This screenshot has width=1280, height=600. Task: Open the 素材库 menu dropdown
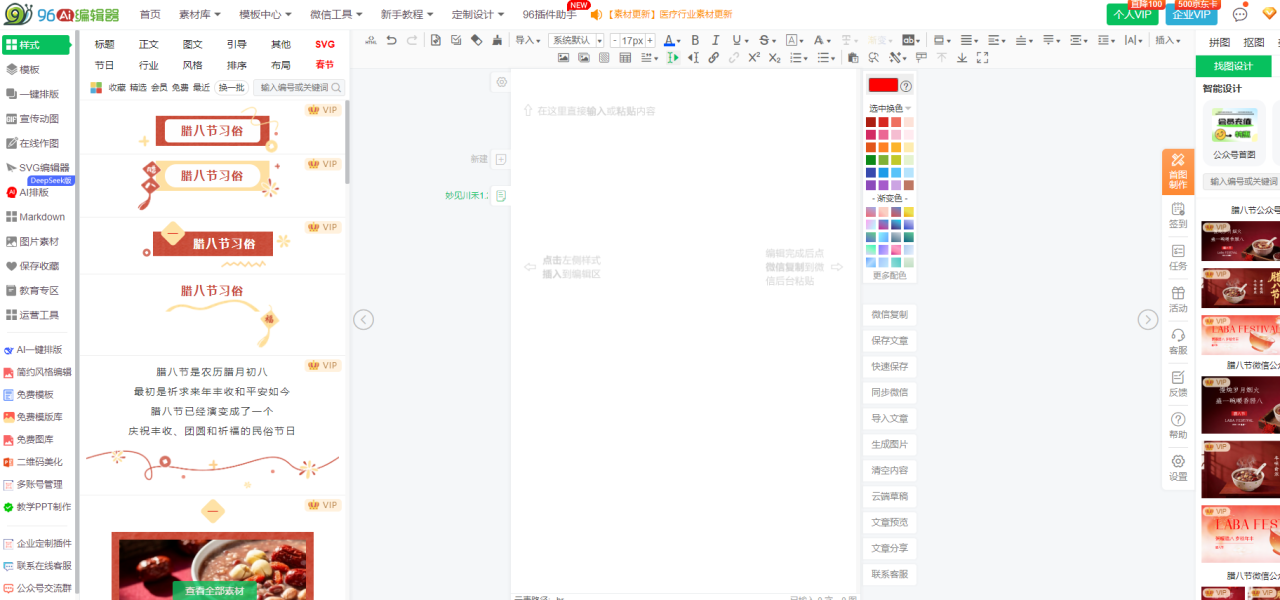199,14
